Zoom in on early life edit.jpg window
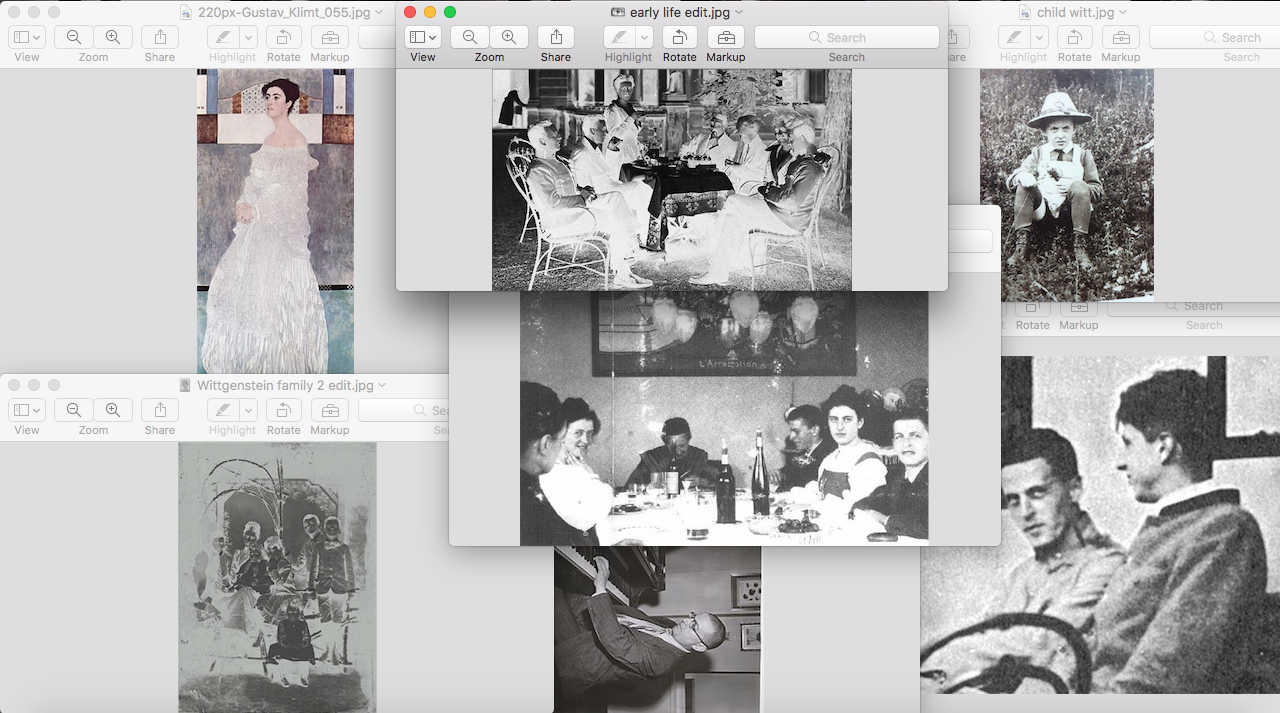The width and height of the screenshot is (1280, 713). tap(509, 37)
